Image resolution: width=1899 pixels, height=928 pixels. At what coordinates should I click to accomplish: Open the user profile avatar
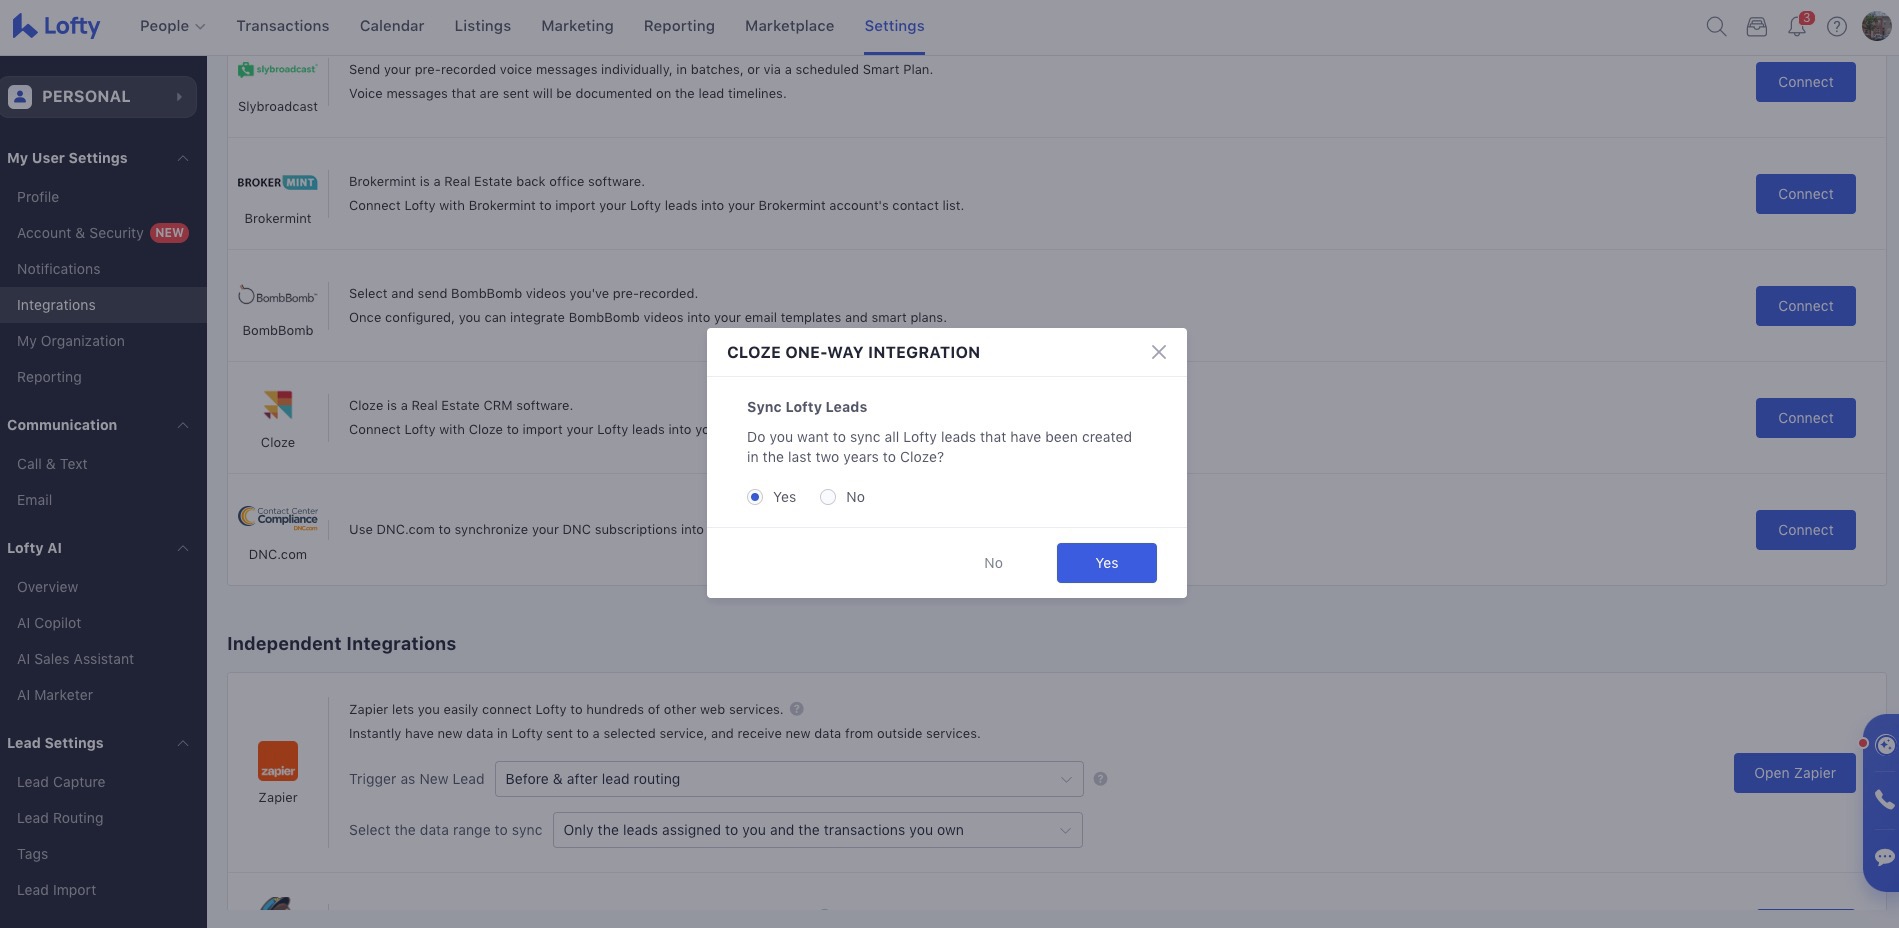[x=1876, y=27]
